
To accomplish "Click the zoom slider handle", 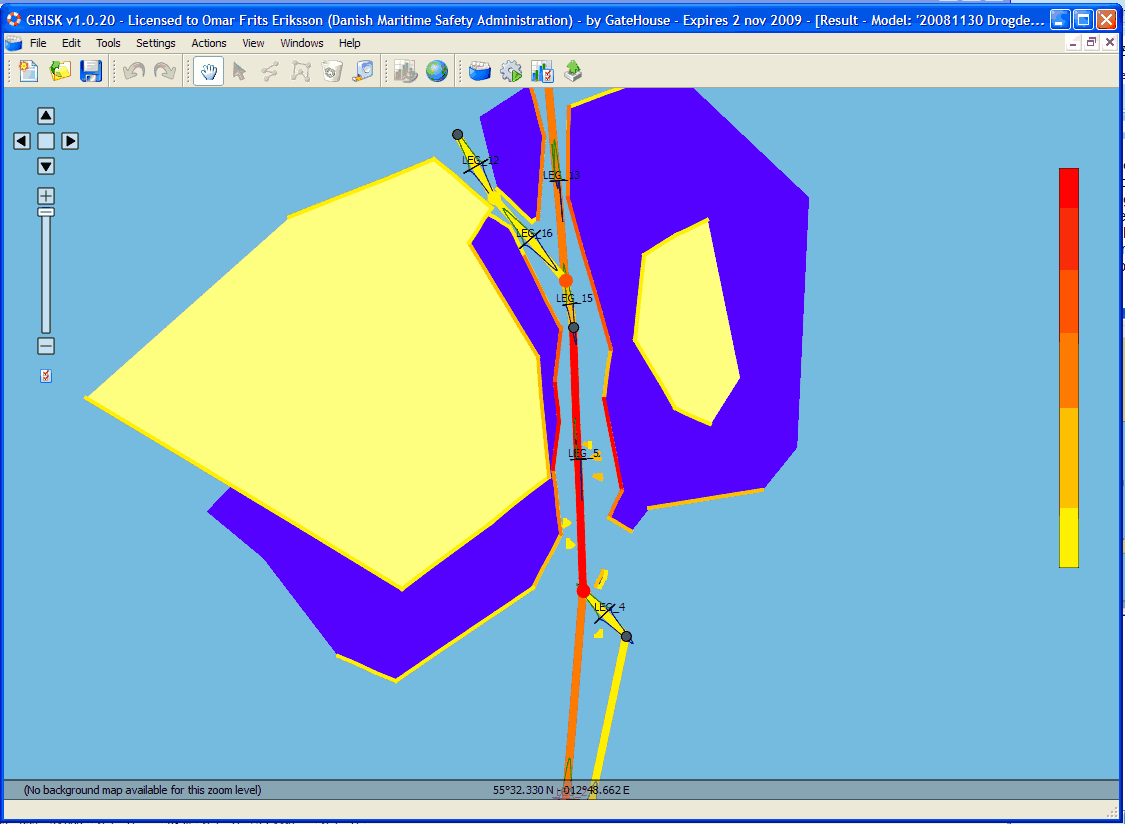I will coord(46,211).
